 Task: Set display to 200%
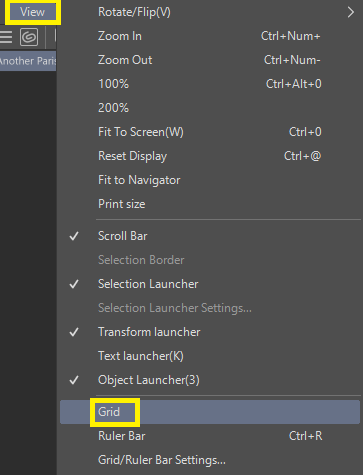[210, 108]
